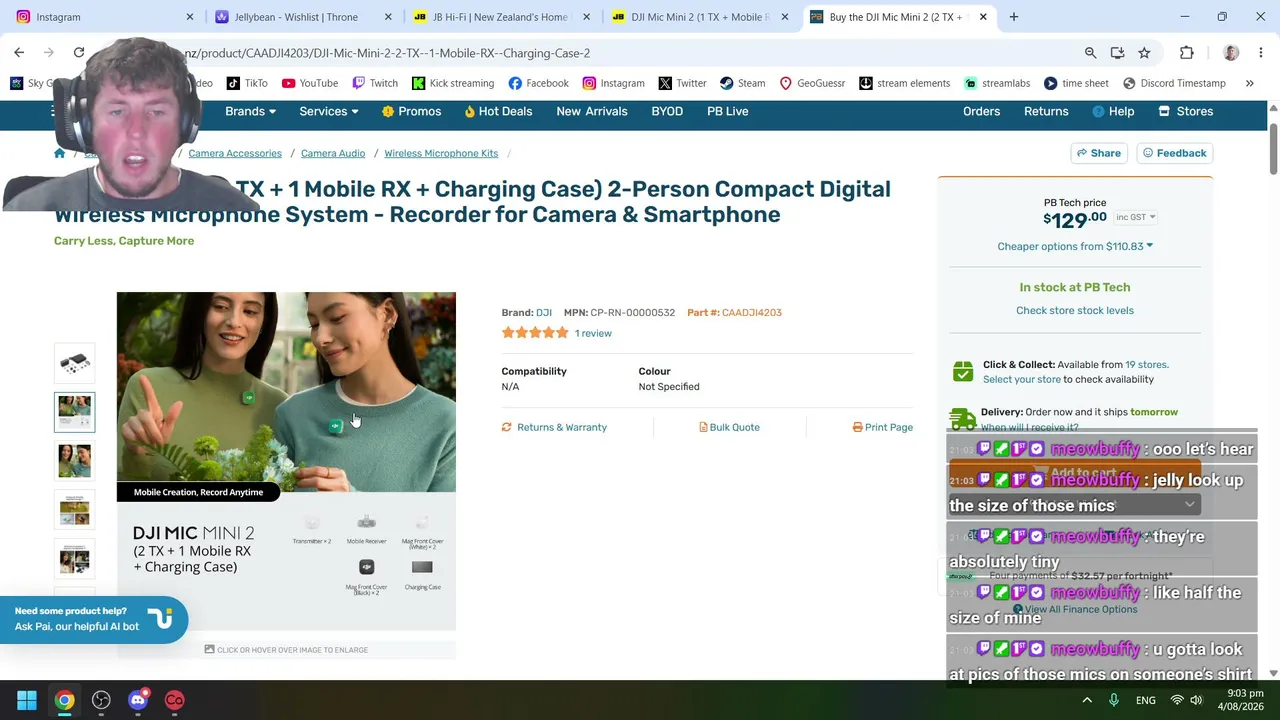Viewport: 1280px width, 720px height.
Task: Request a Bulk Quote
Action: click(729, 427)
